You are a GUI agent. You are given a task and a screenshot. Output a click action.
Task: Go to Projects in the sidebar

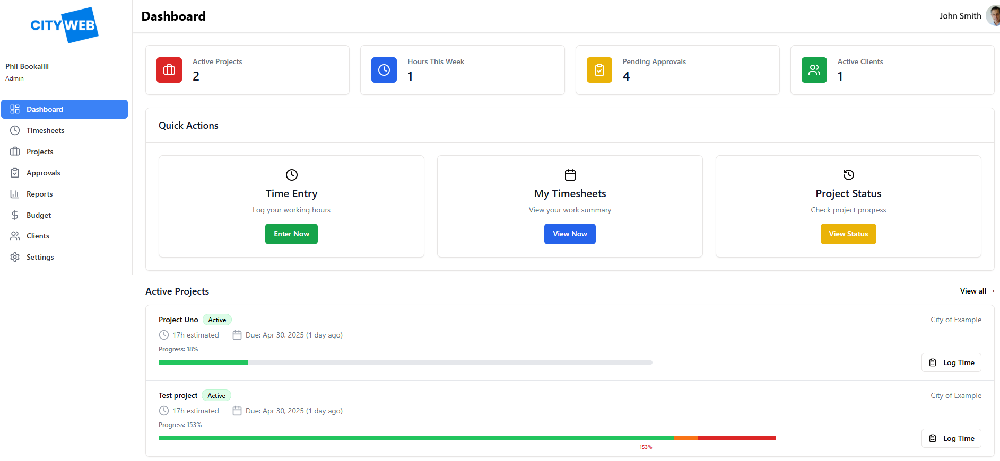pos(40,152)
